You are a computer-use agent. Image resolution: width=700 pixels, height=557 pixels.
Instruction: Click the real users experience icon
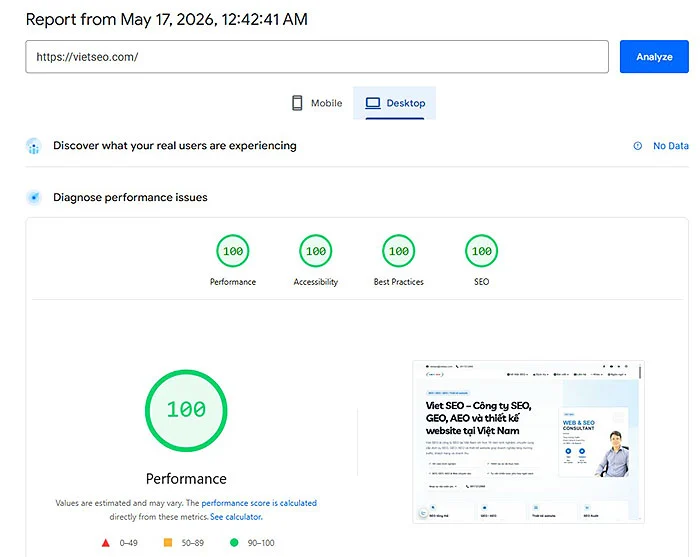click(x=34, y=146)
